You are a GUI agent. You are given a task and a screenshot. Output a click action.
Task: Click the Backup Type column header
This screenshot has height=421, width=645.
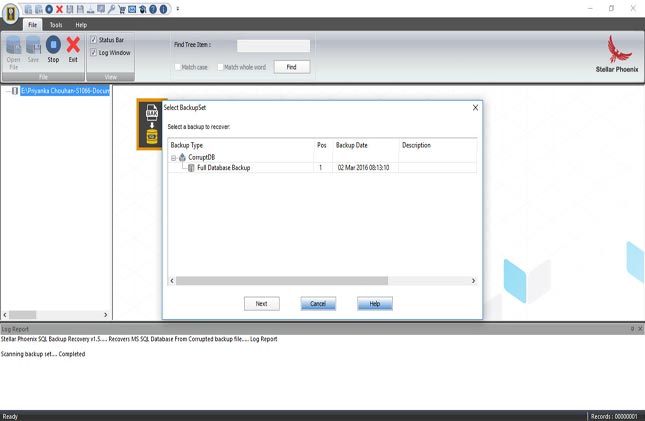coord(241,145)
